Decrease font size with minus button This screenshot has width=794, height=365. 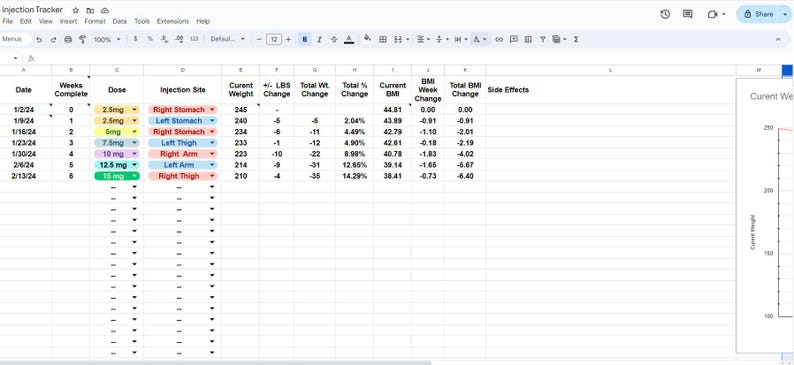[x=259, y=39]
